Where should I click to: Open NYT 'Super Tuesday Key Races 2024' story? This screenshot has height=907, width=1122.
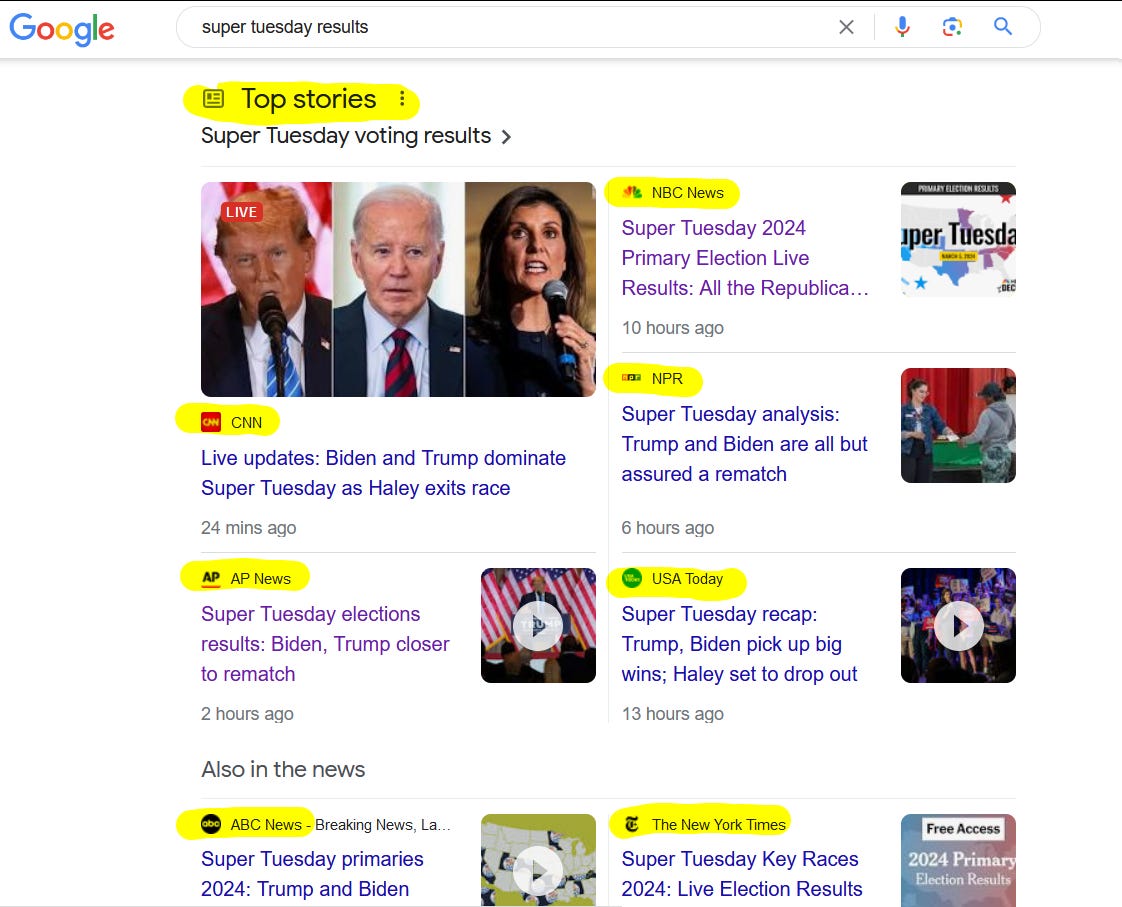click(x=742, y=874)
